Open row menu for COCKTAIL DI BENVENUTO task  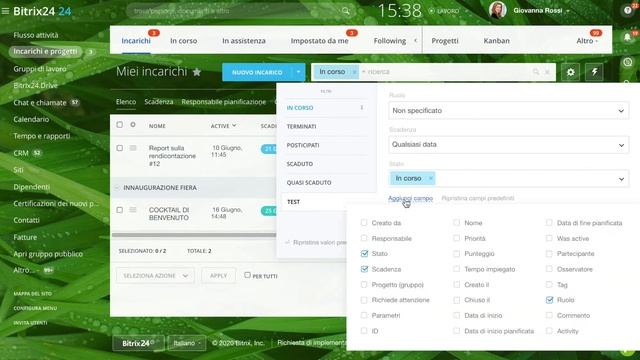pos(133,210)
